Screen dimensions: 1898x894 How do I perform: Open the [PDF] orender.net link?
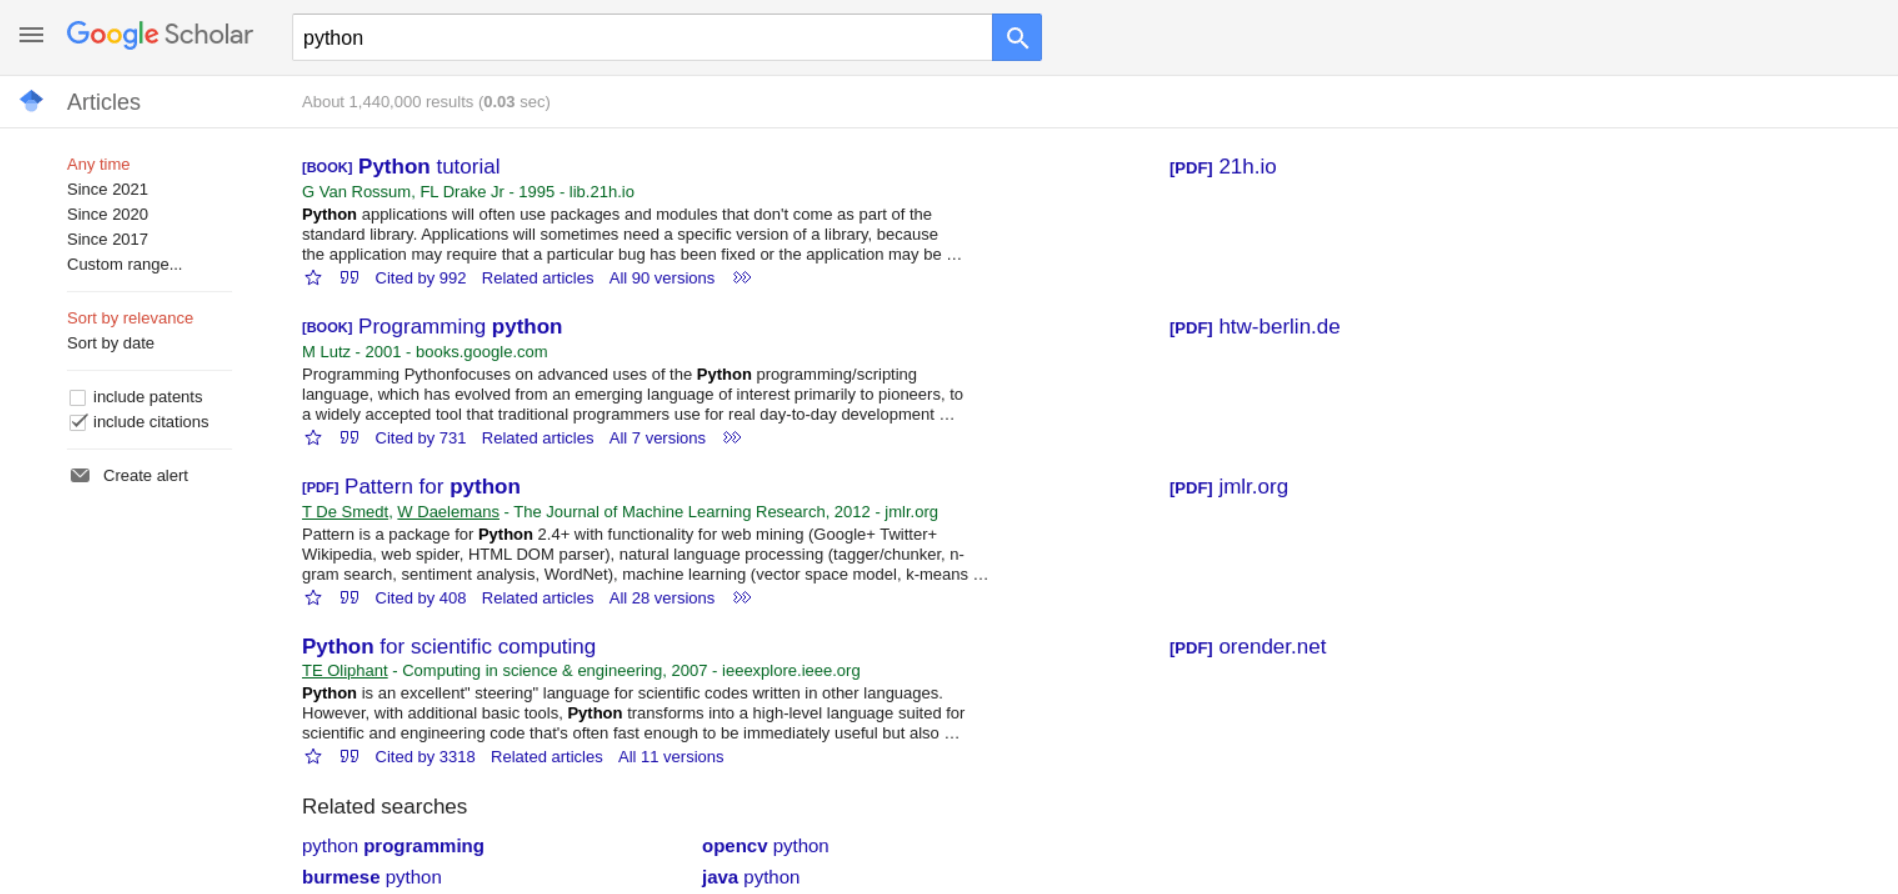[x=1247, y=647]
